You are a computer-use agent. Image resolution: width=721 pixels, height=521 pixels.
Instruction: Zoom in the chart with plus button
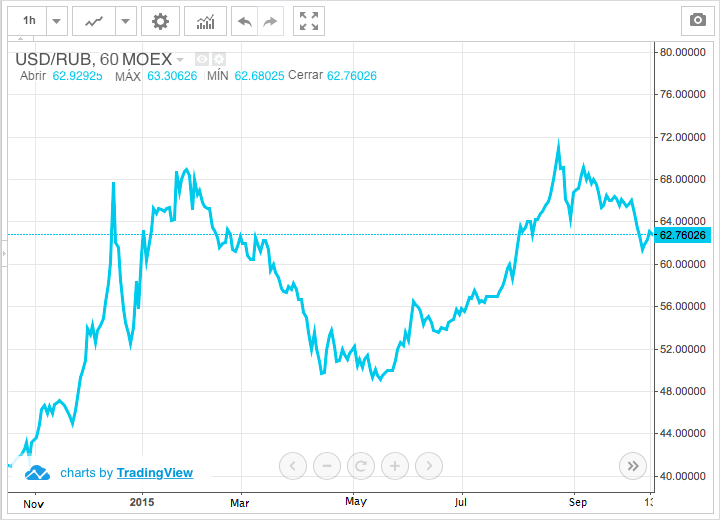(x=395, y=465)
